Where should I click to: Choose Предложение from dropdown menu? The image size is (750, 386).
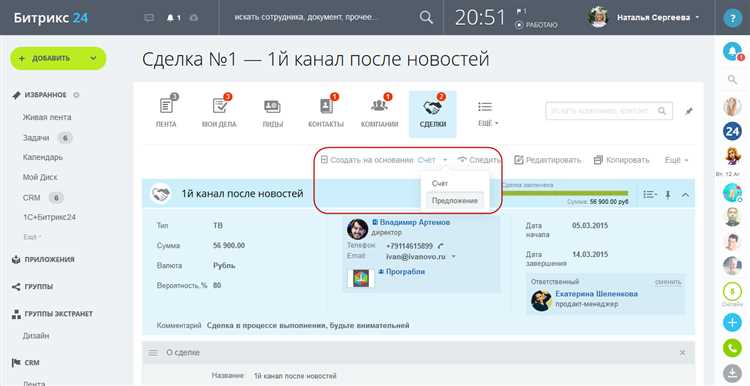point(454,201)
